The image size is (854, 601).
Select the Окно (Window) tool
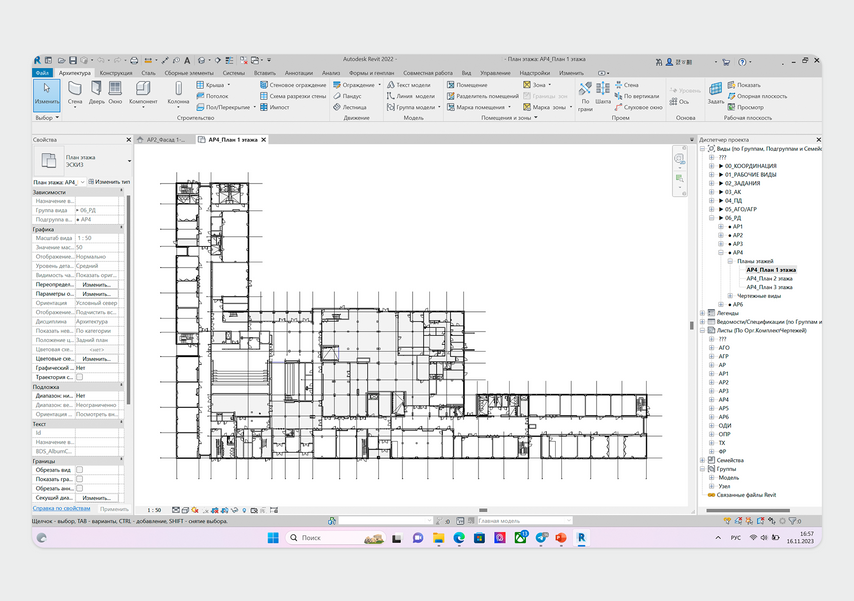click(115, 93)
